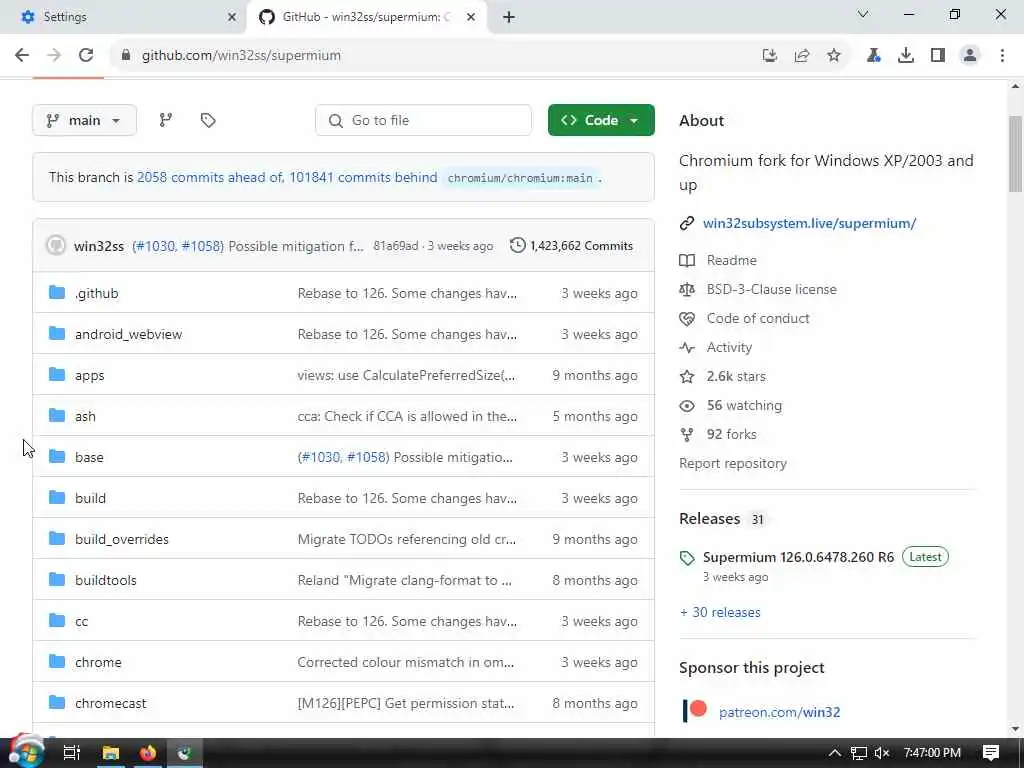Open the #1030 issue link in base row
The image size is (1024, 768).
(319, 457)
